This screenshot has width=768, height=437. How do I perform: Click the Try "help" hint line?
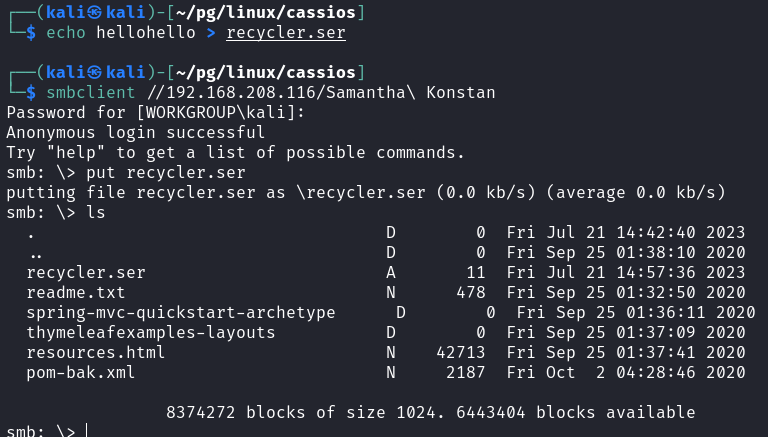[236, 153]
